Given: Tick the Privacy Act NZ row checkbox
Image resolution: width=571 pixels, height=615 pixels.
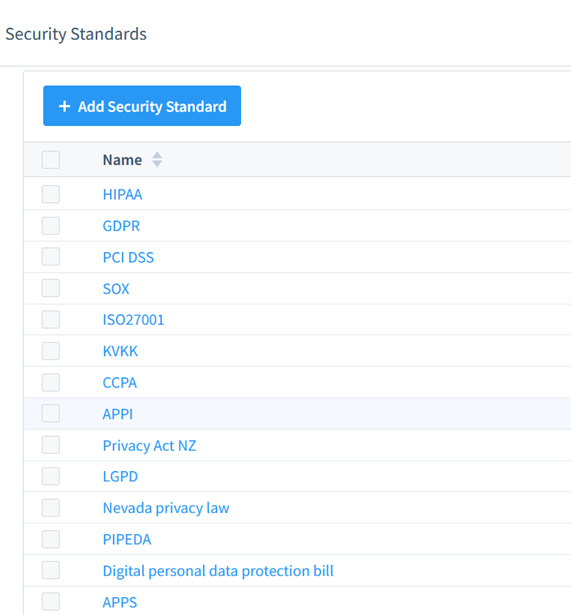Looking at the screenshot, I should [x=51, y=445].
